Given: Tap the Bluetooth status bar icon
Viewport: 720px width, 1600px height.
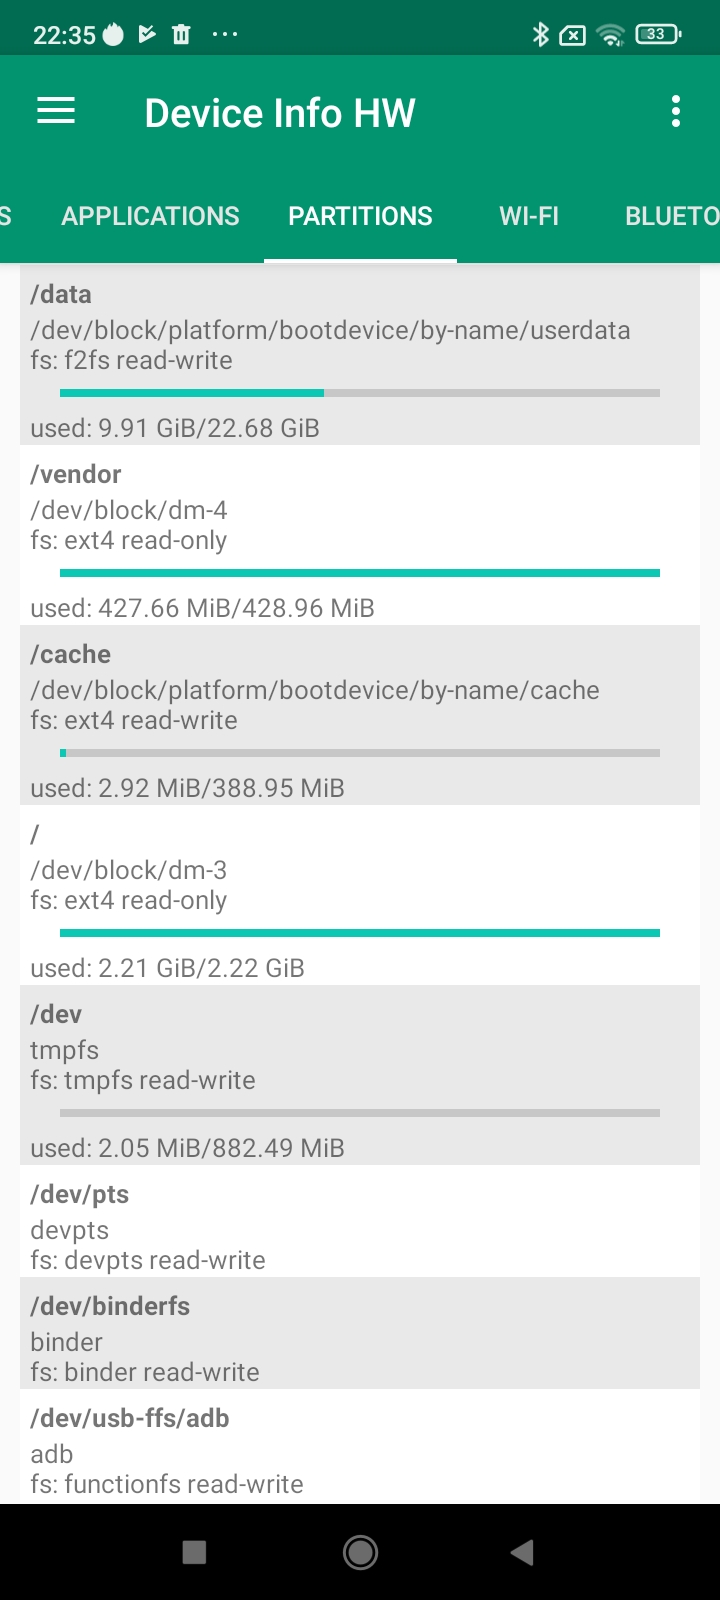Looking at the screenshot, I should pyautogui.click(x=541, y=35).
